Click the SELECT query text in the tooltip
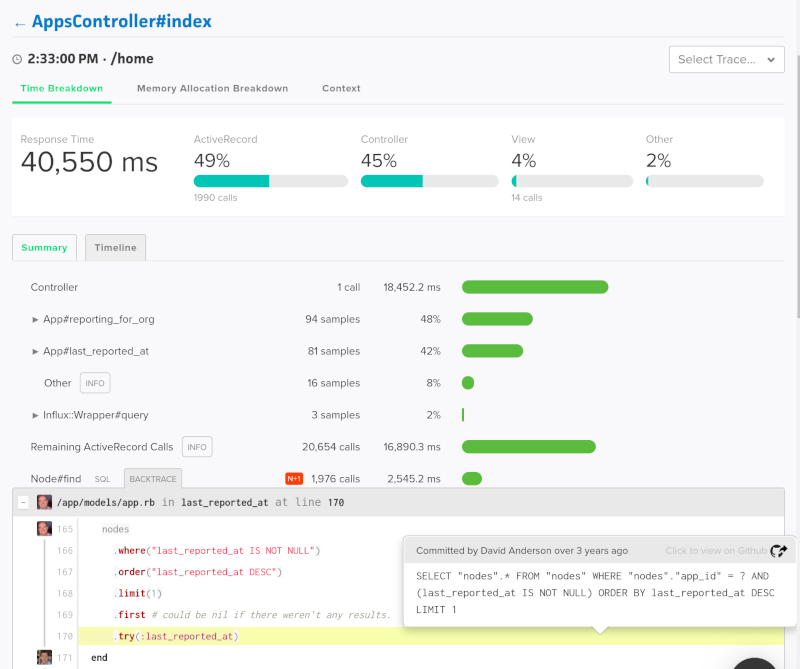The image size is (800, 669). [x=595, y=593]
